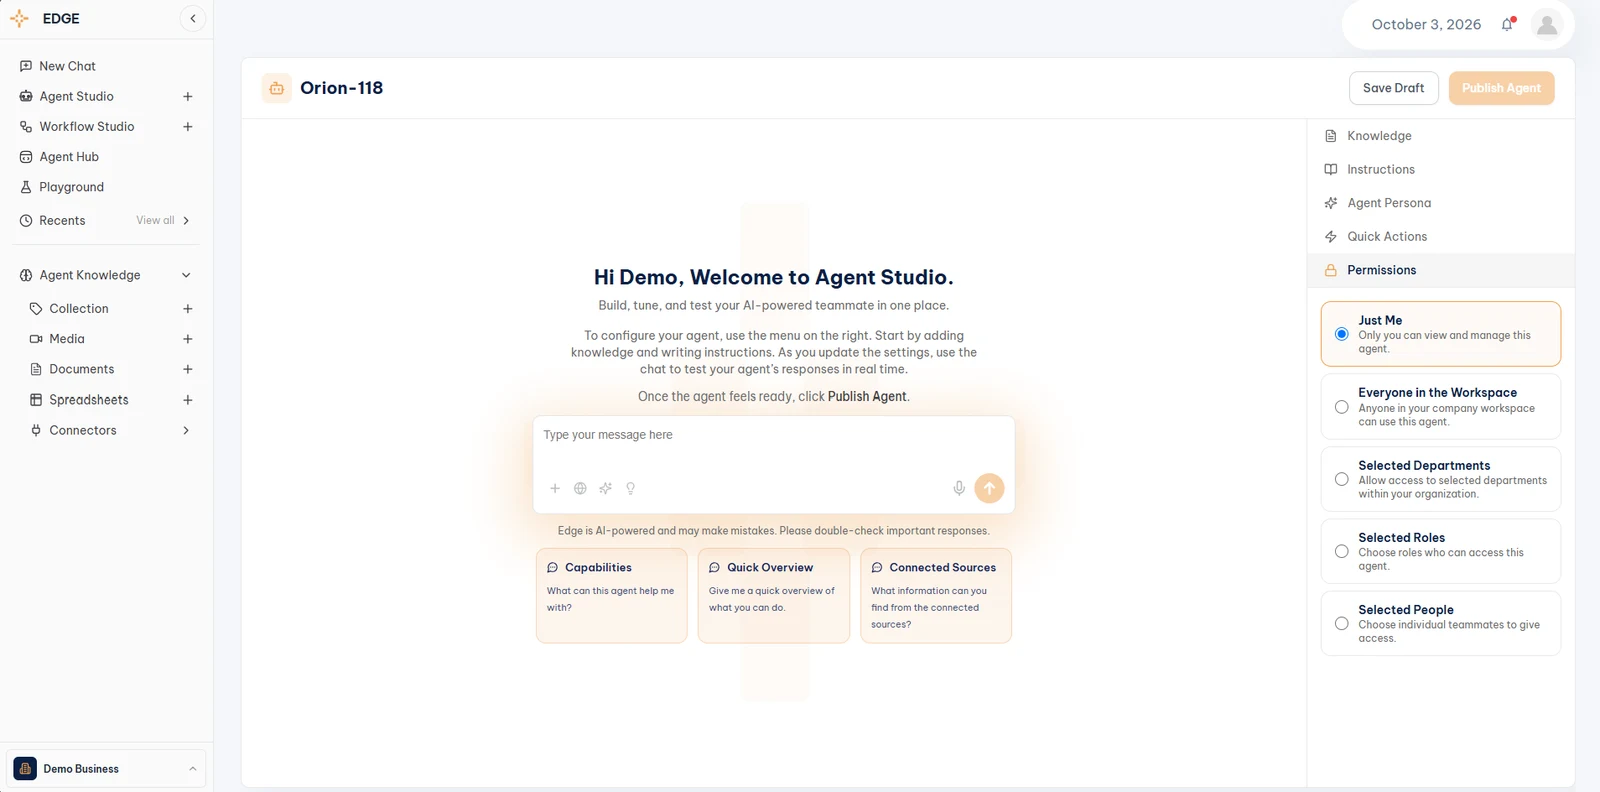
Task: Collapse the sidebar with the chevron button
Action: [x=193, y=19]
